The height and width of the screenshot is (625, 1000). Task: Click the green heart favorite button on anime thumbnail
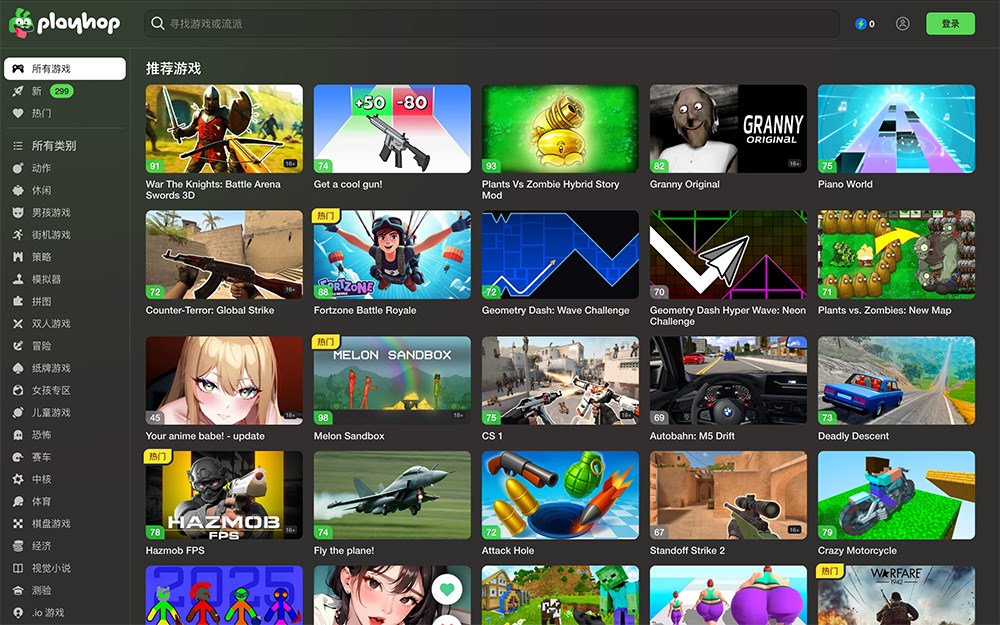tap(446, 589)
